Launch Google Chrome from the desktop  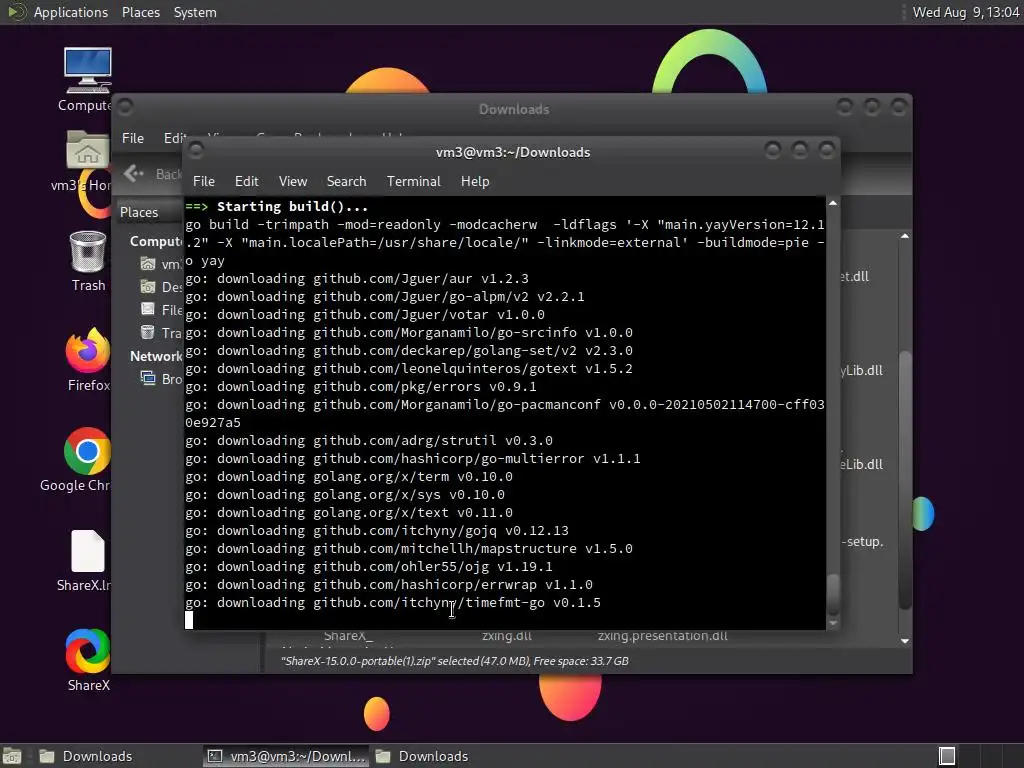point(87,451)
